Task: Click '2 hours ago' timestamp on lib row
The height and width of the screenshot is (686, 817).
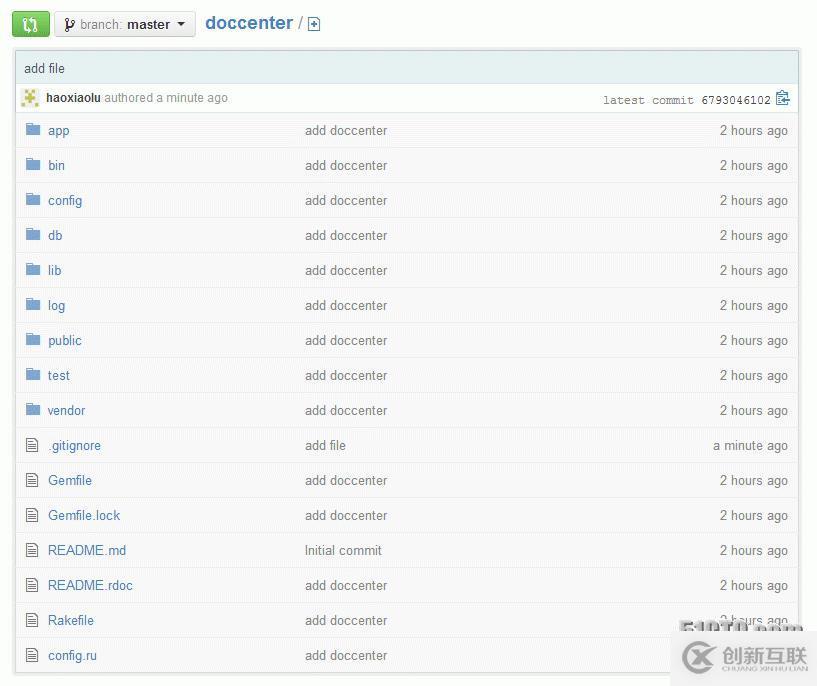Action: (x=753, y=270)
